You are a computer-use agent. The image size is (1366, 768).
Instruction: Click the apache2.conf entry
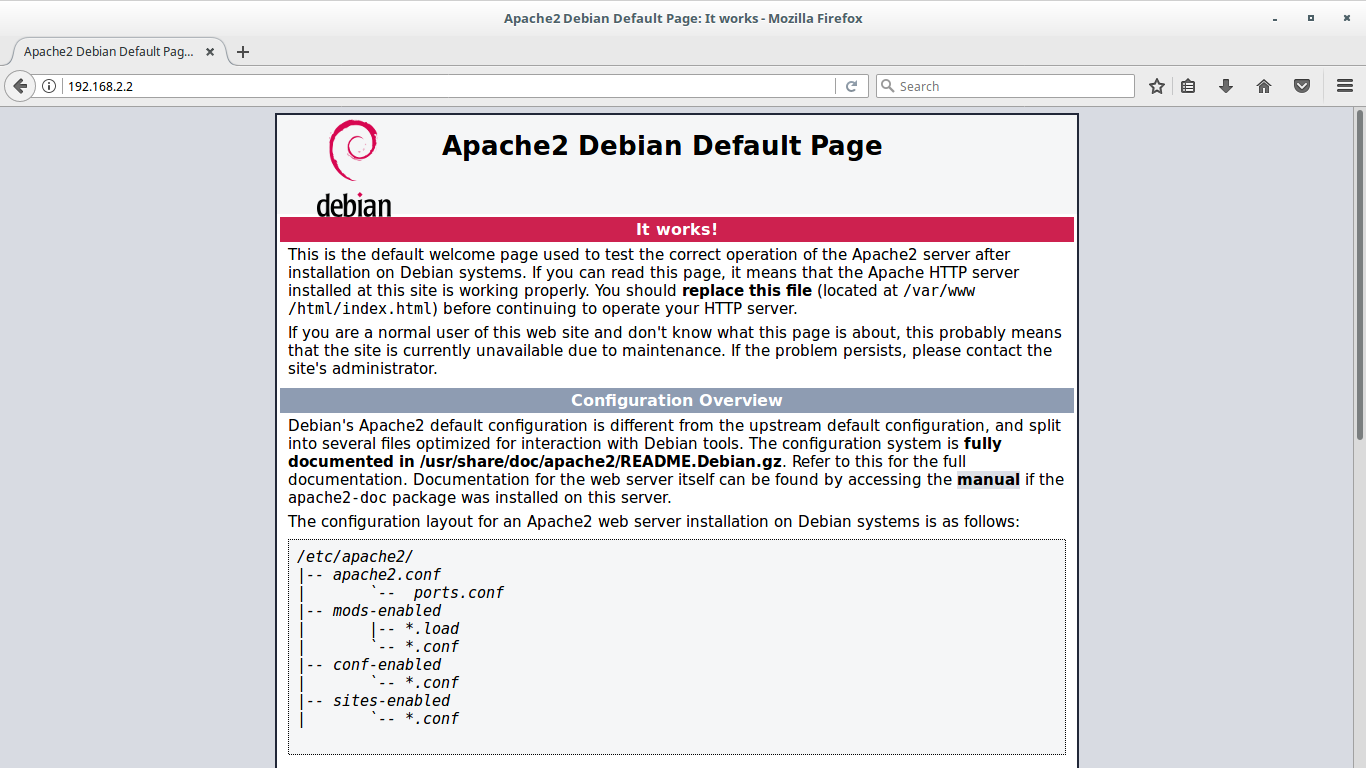[387, 575]
